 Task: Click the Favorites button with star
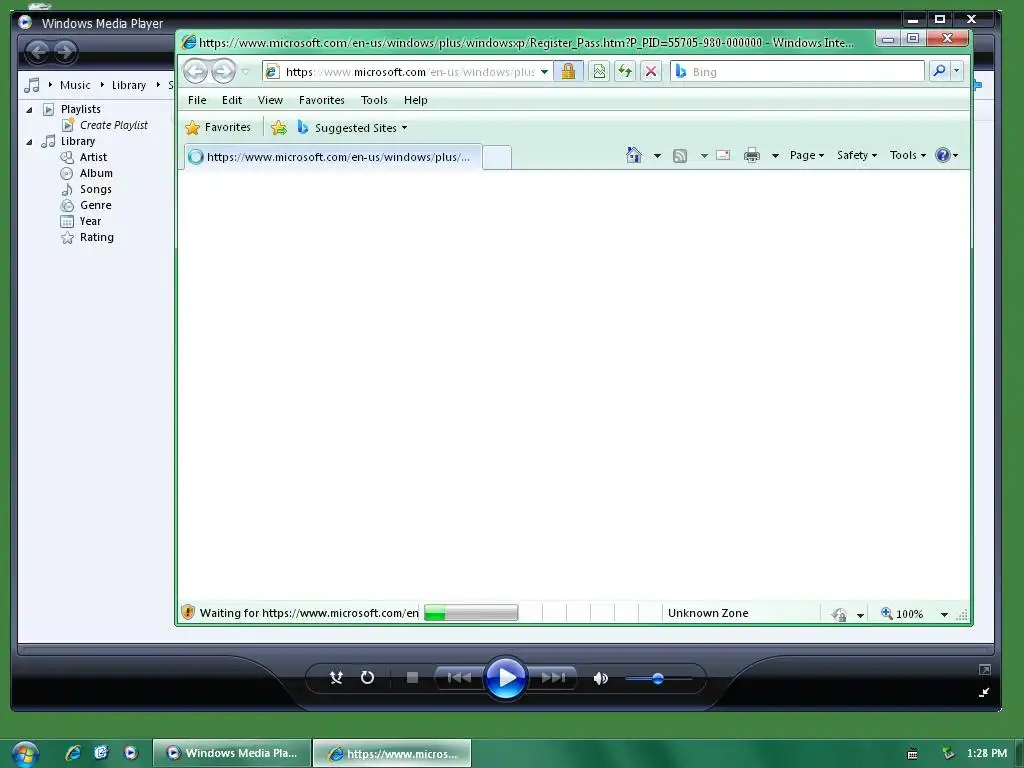coord(218,127)
